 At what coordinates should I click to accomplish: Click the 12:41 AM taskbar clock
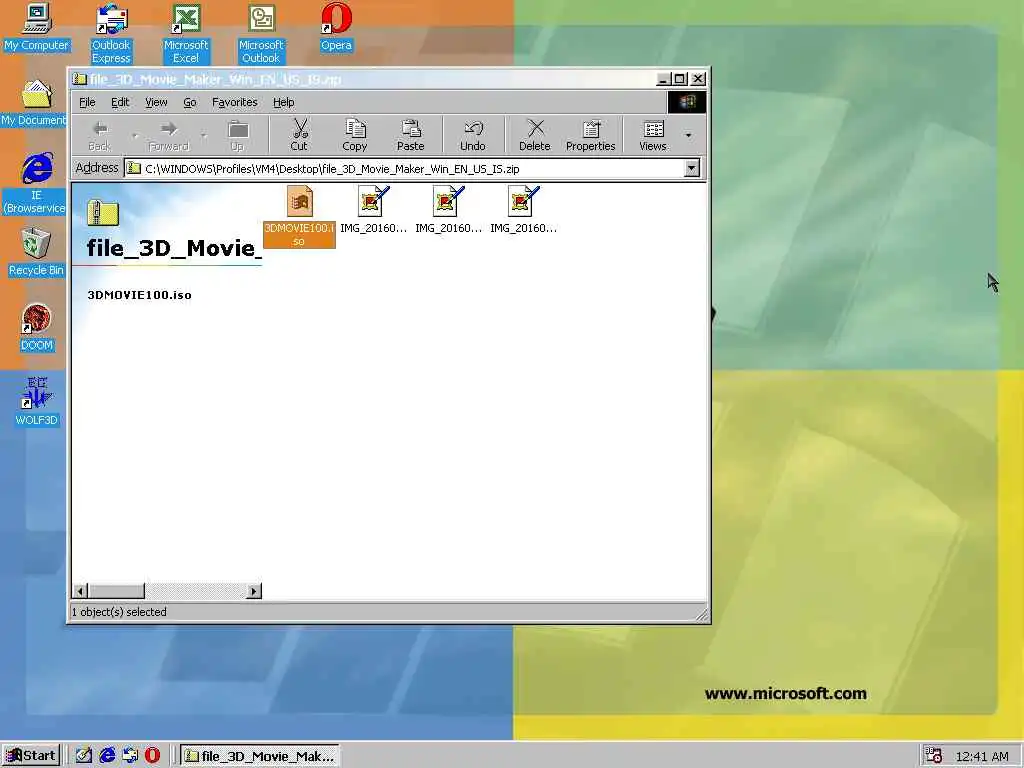(x=982, y=756)
